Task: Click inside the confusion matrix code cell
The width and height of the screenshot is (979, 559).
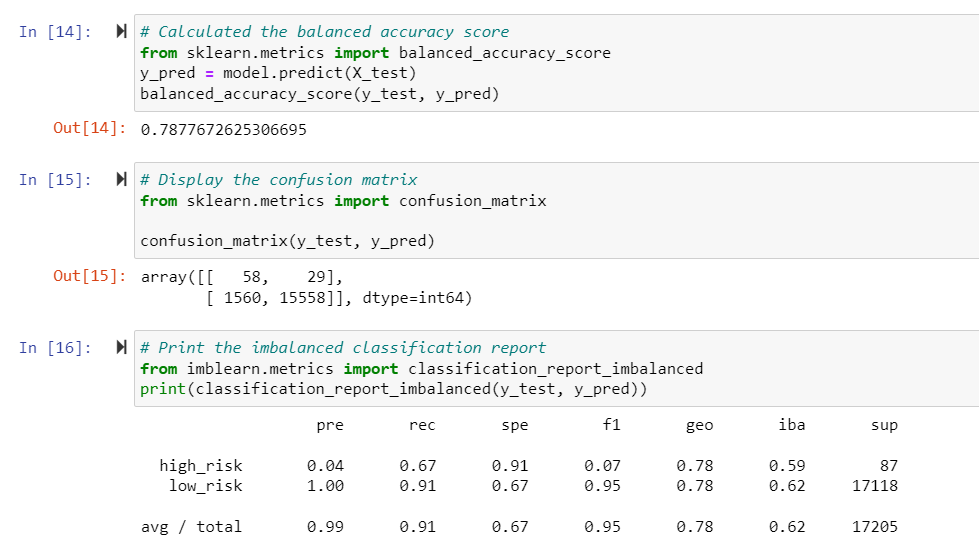Action: click(556, 210)
